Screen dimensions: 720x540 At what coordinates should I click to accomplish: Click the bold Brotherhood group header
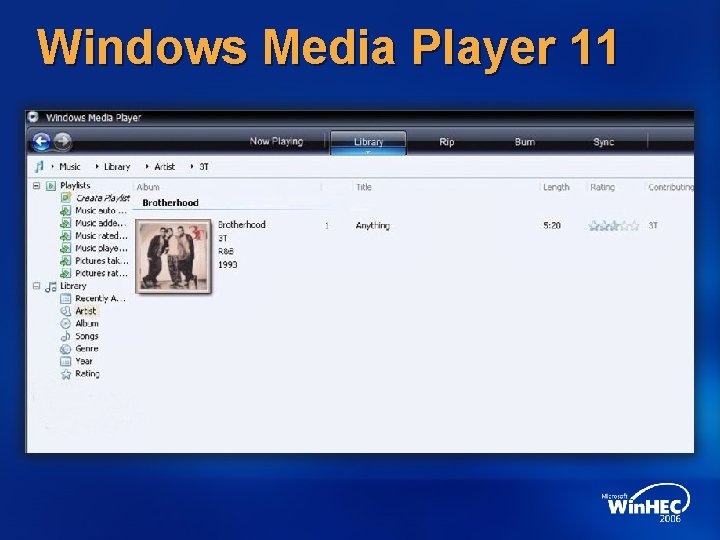tap(170, 202)
